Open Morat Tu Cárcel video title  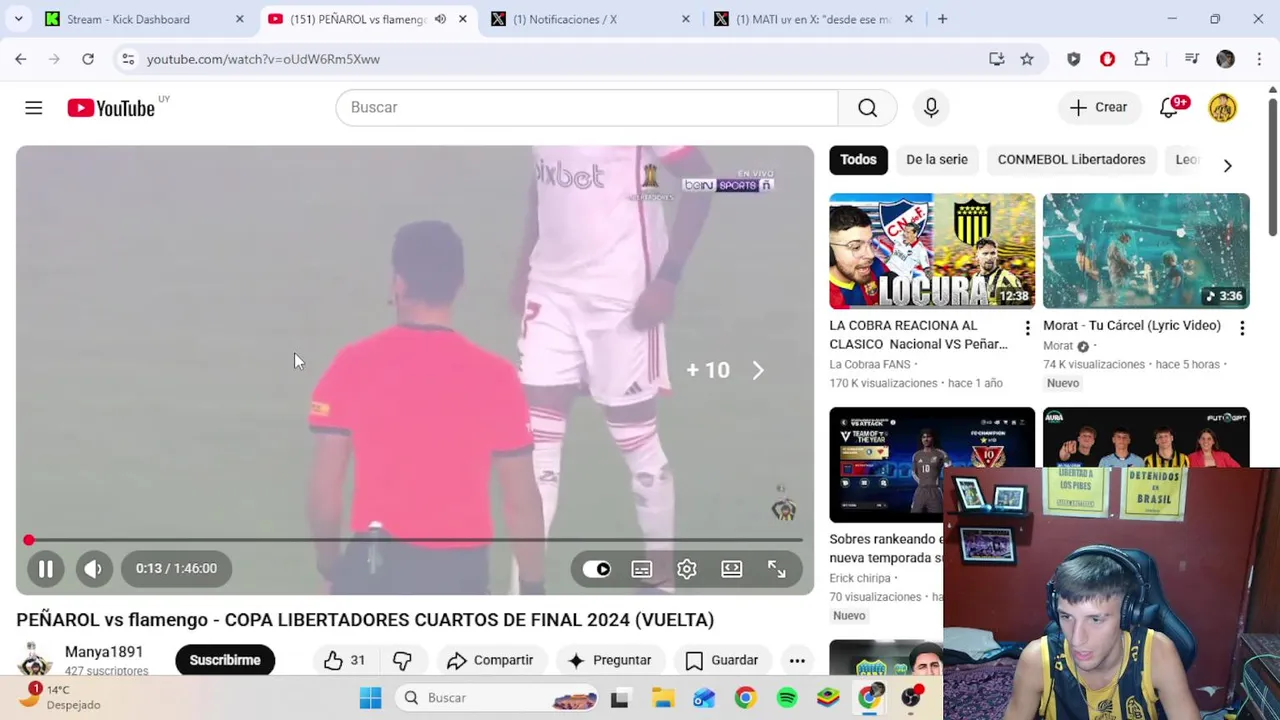point(1132,325)
